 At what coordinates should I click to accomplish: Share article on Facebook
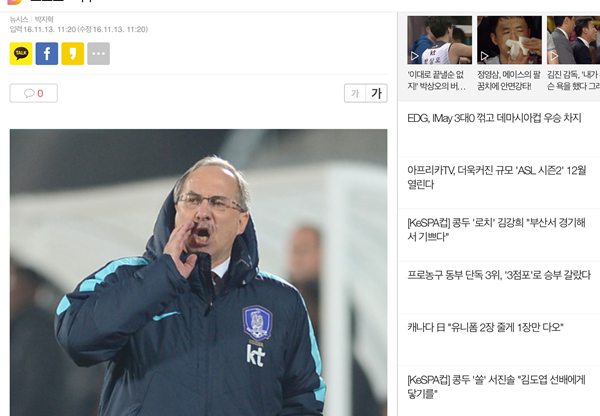click(47, 54)
